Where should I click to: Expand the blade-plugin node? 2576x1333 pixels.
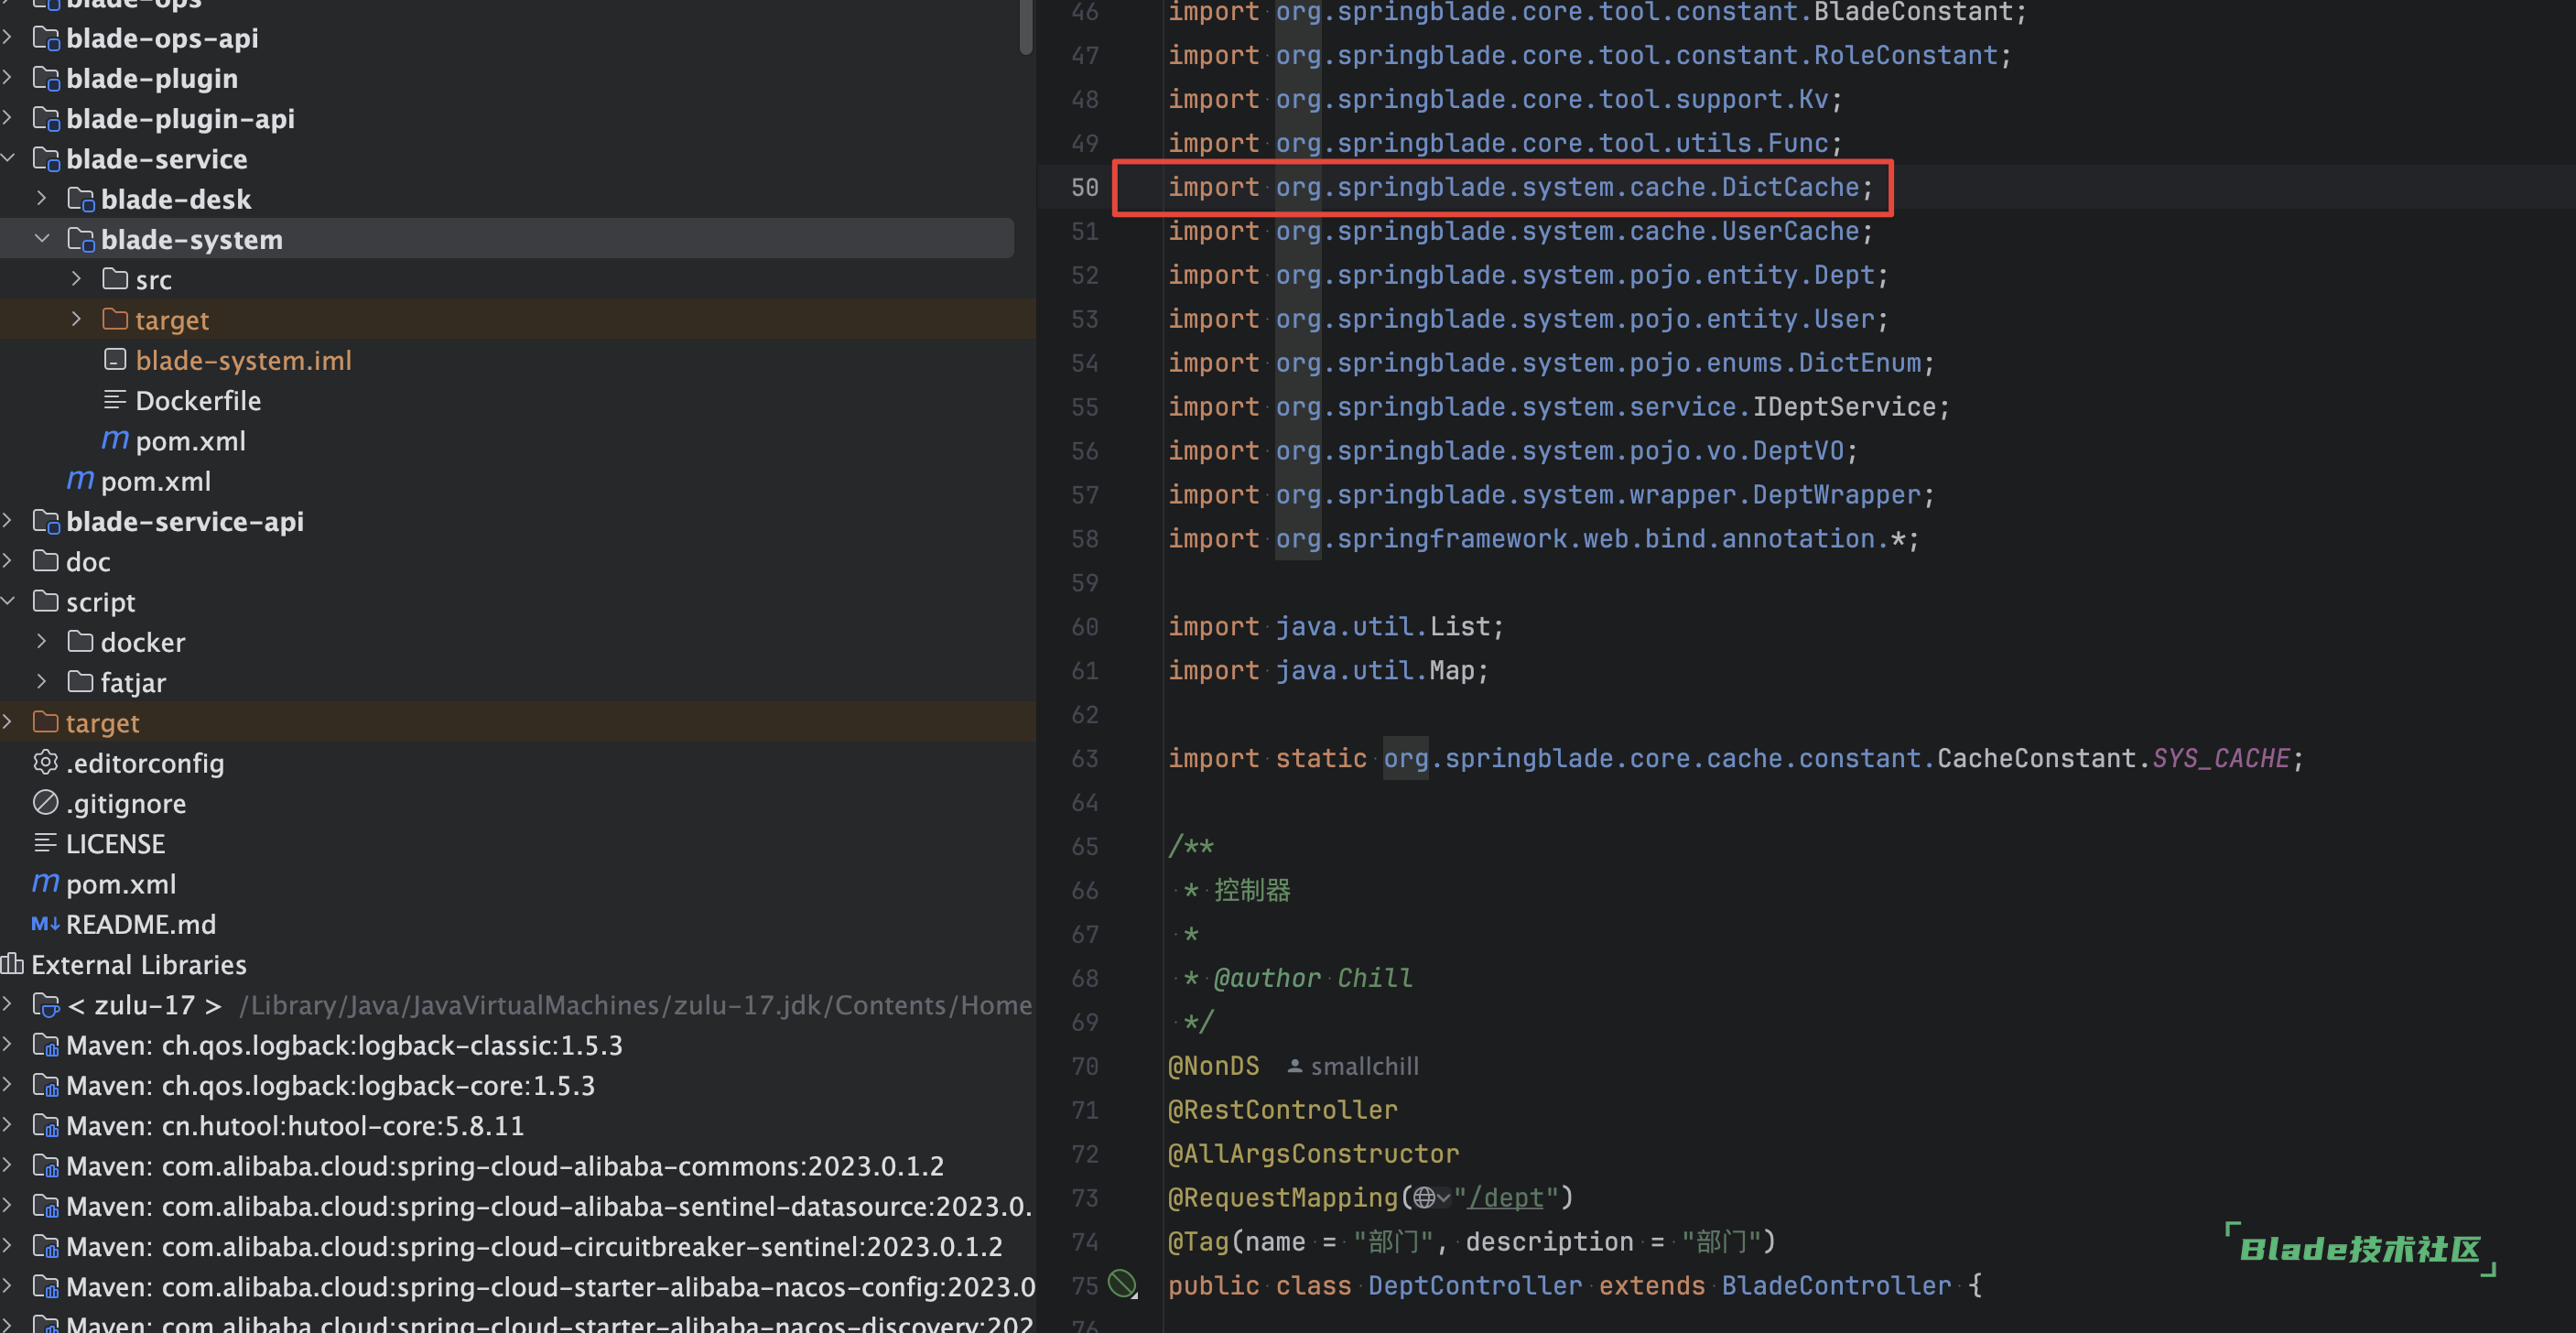click(x=8, y=78)
